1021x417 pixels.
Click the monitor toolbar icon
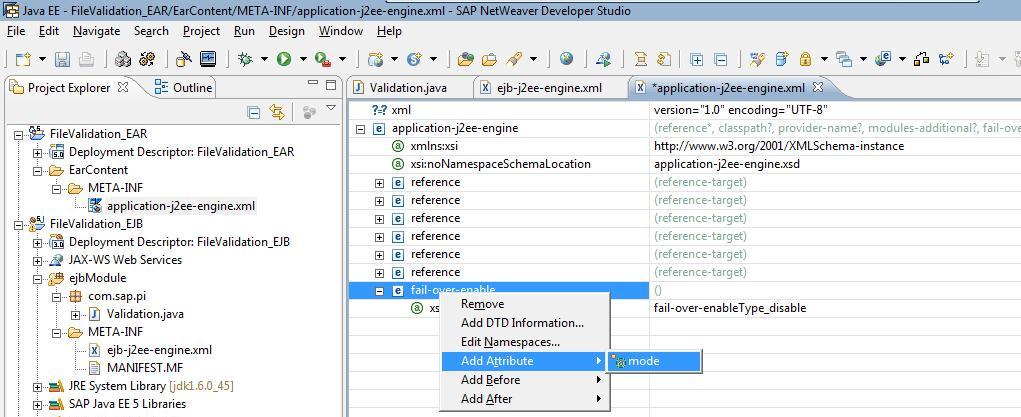pos(208,59)
